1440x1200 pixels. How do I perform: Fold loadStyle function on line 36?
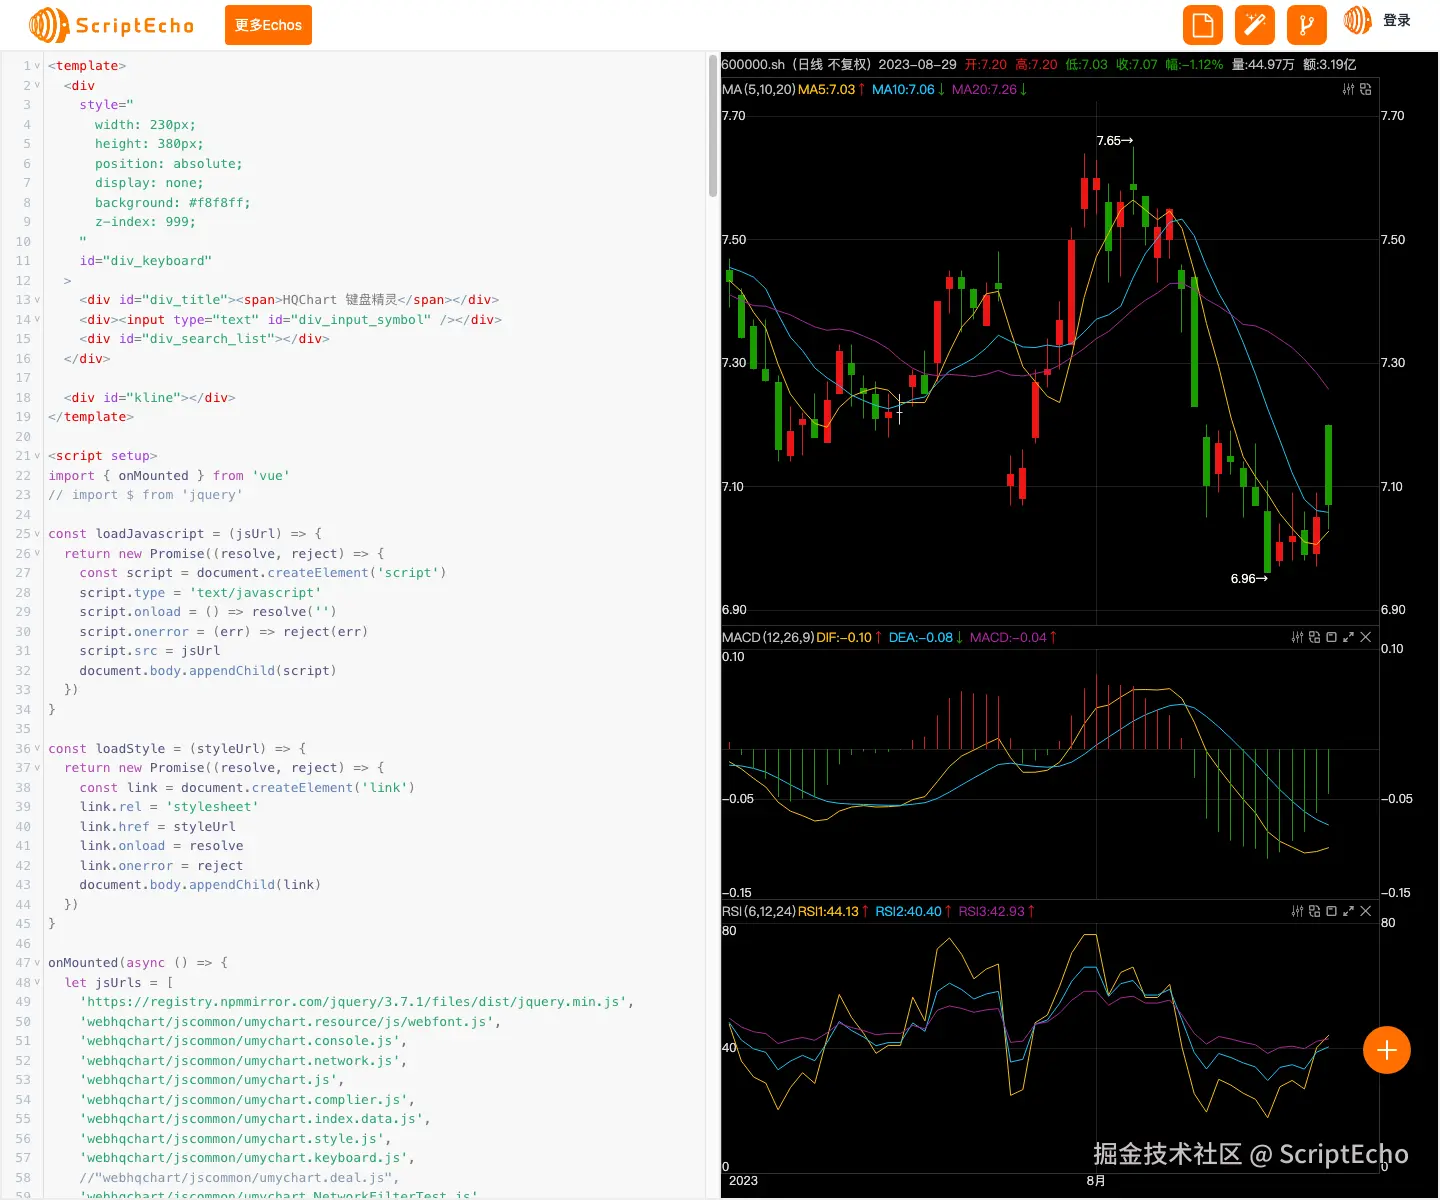pos(38,749)
